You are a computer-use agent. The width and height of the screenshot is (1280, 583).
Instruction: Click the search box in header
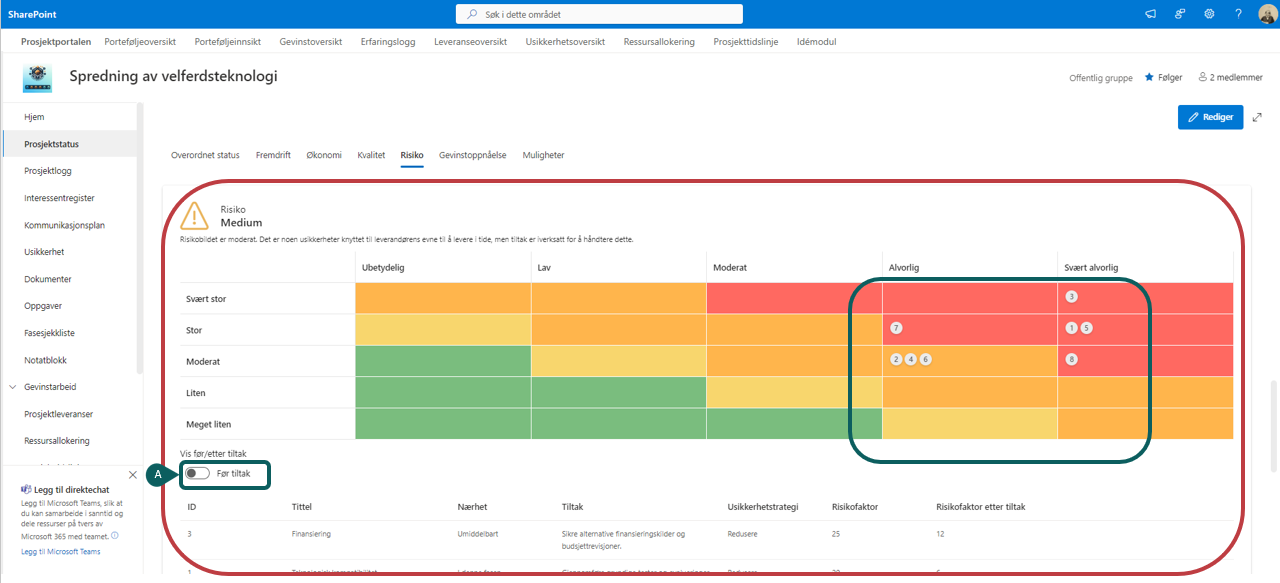(x=600, y=14)
